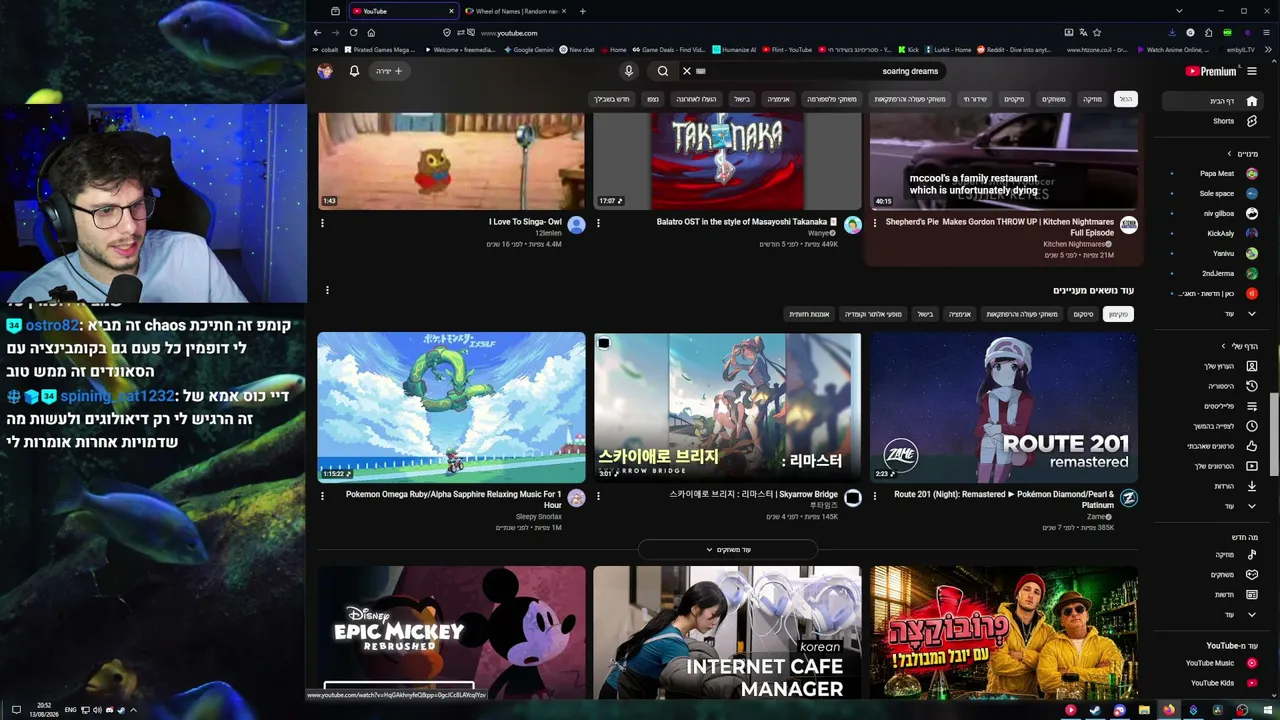Select the Live filter chip
Viewport: 1280px width, 720px height.
coord(975,99)
